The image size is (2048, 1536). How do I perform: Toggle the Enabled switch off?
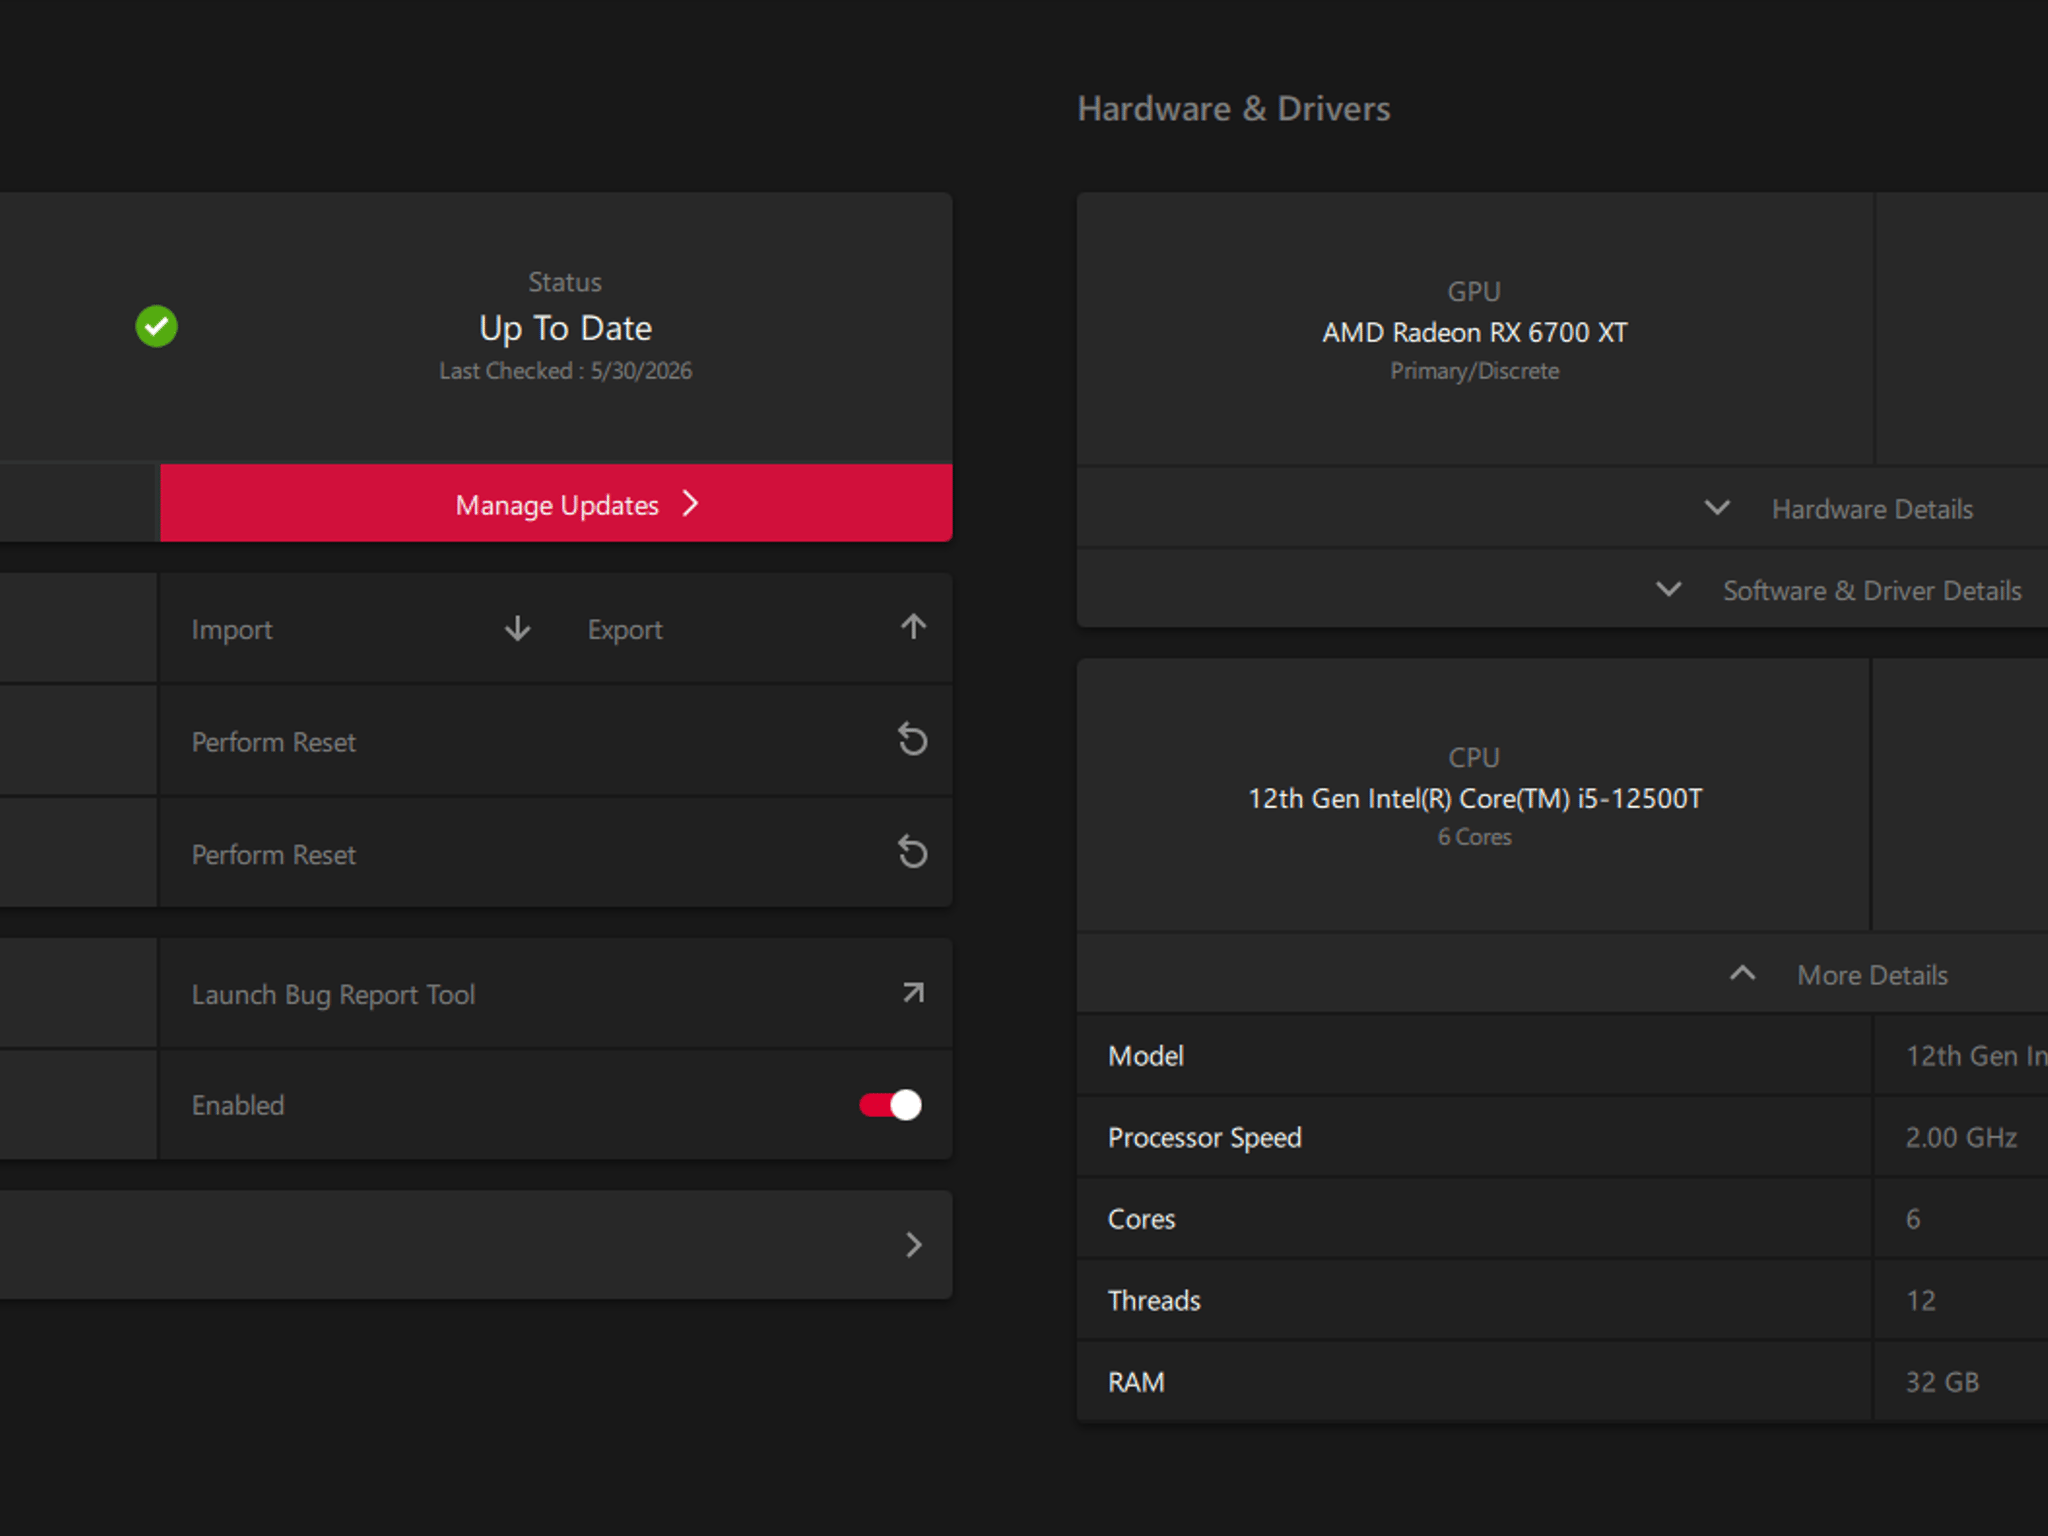pos(890,1105)
